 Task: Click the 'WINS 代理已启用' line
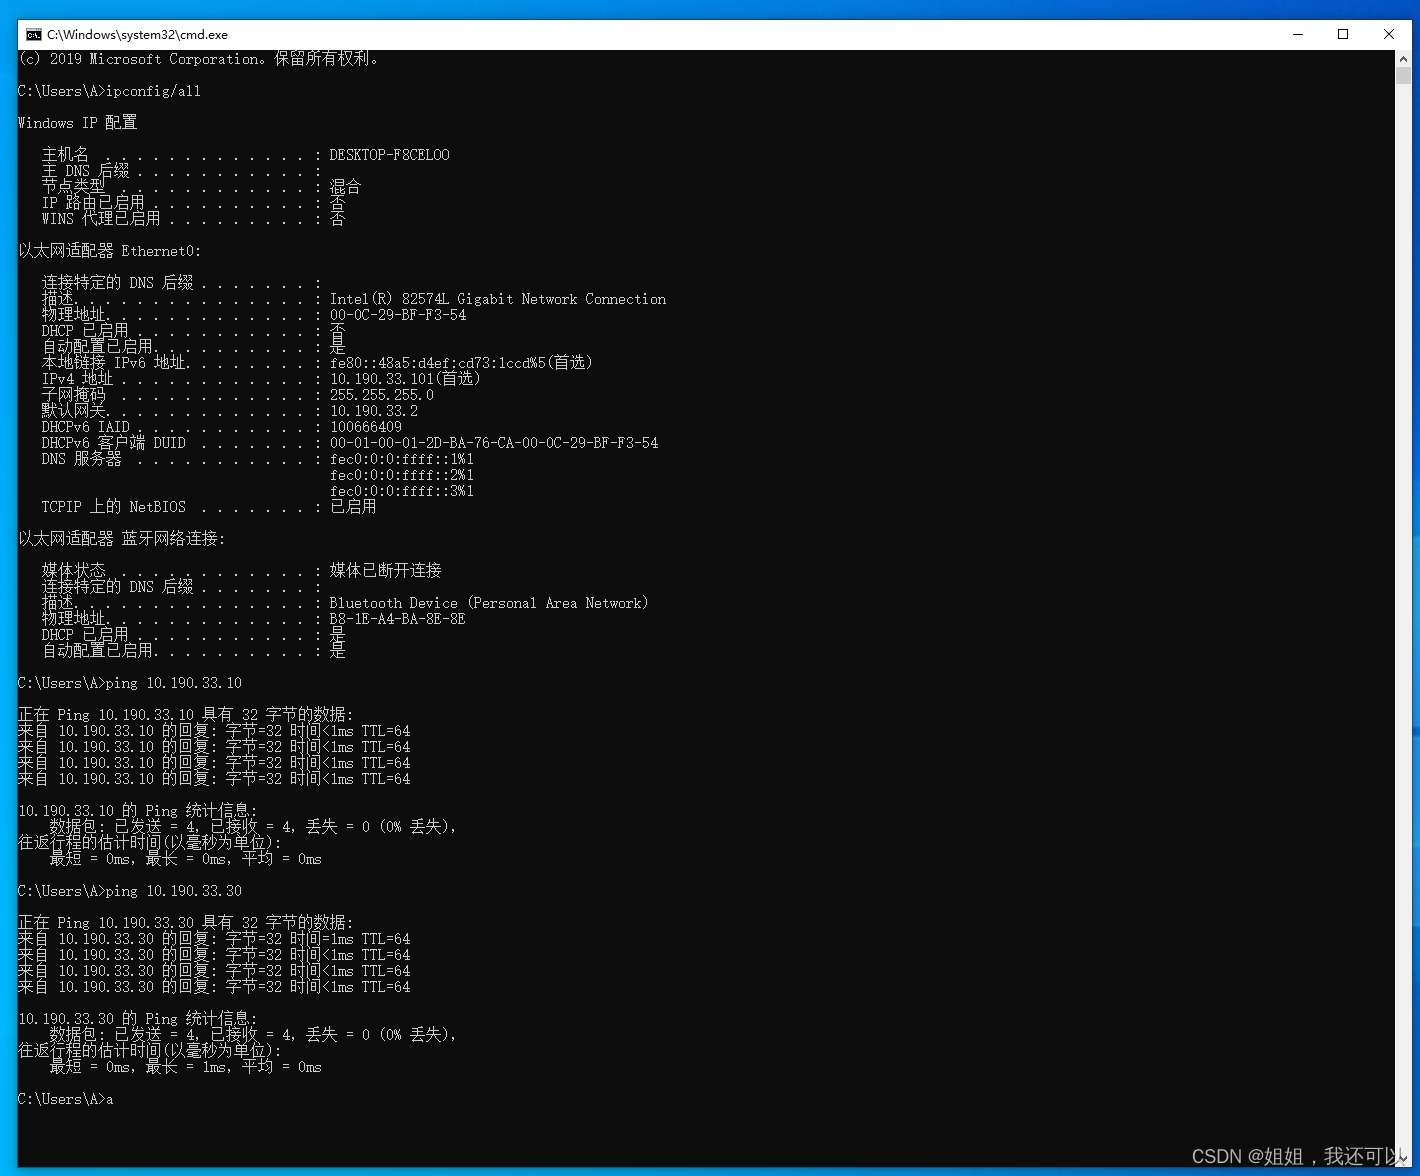(193, 219)
